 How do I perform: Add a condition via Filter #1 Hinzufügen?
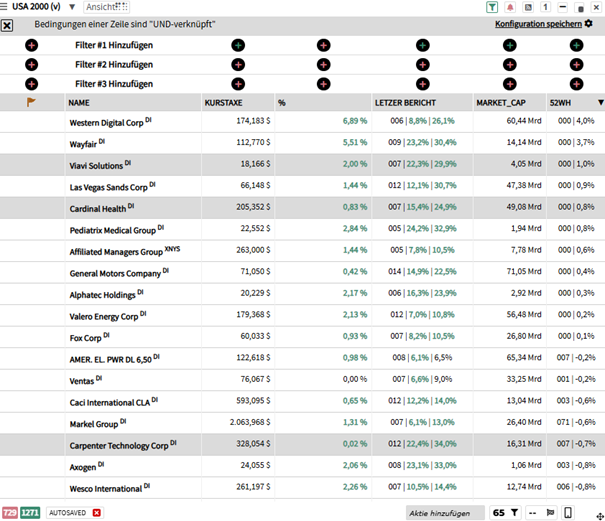click(x=113, y=46)
